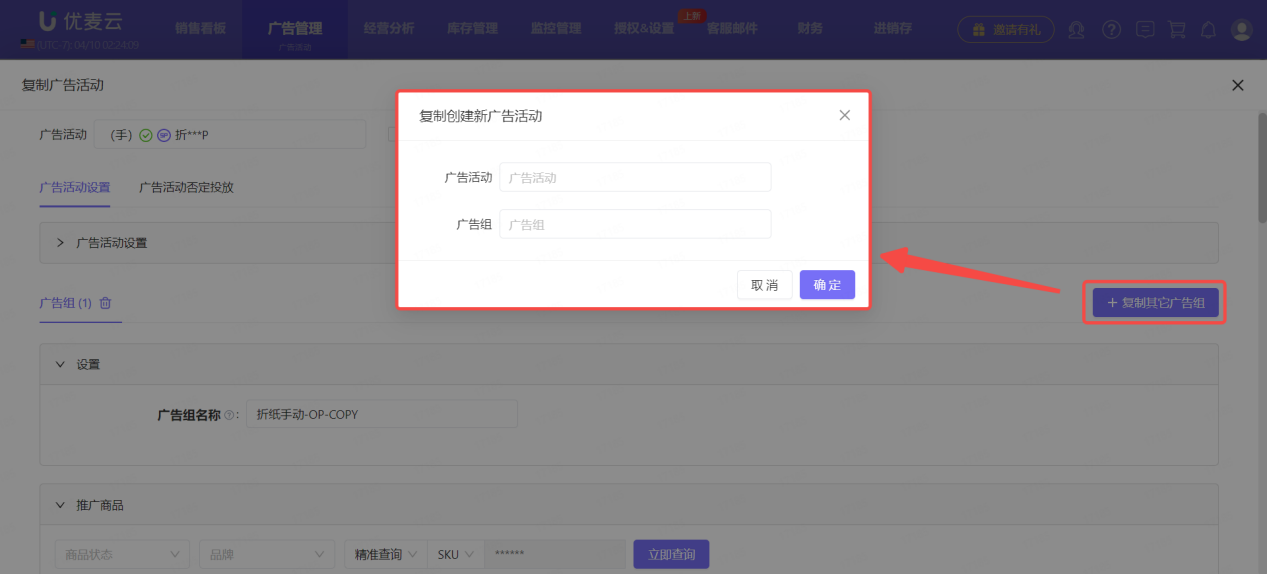The height and width of the screenshot is (574, 1267).
Task: Open the message feedback icon
Action: (1145, 30)
